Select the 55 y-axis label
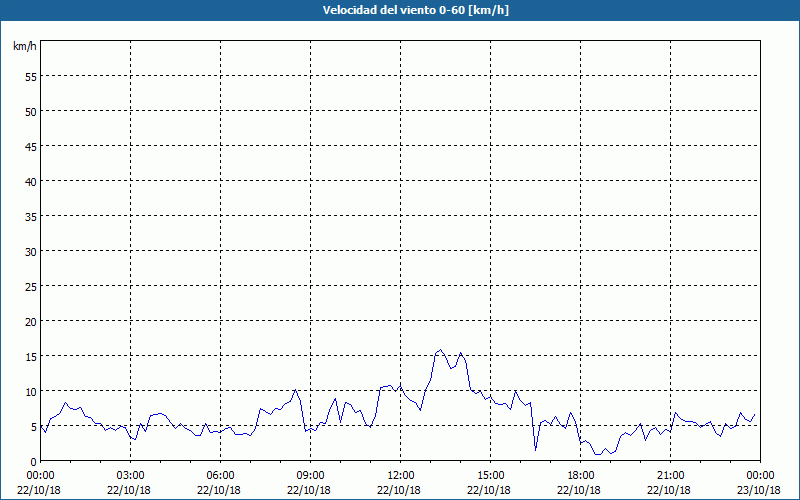Screen dimensions: 800x500 coord(31,77)
